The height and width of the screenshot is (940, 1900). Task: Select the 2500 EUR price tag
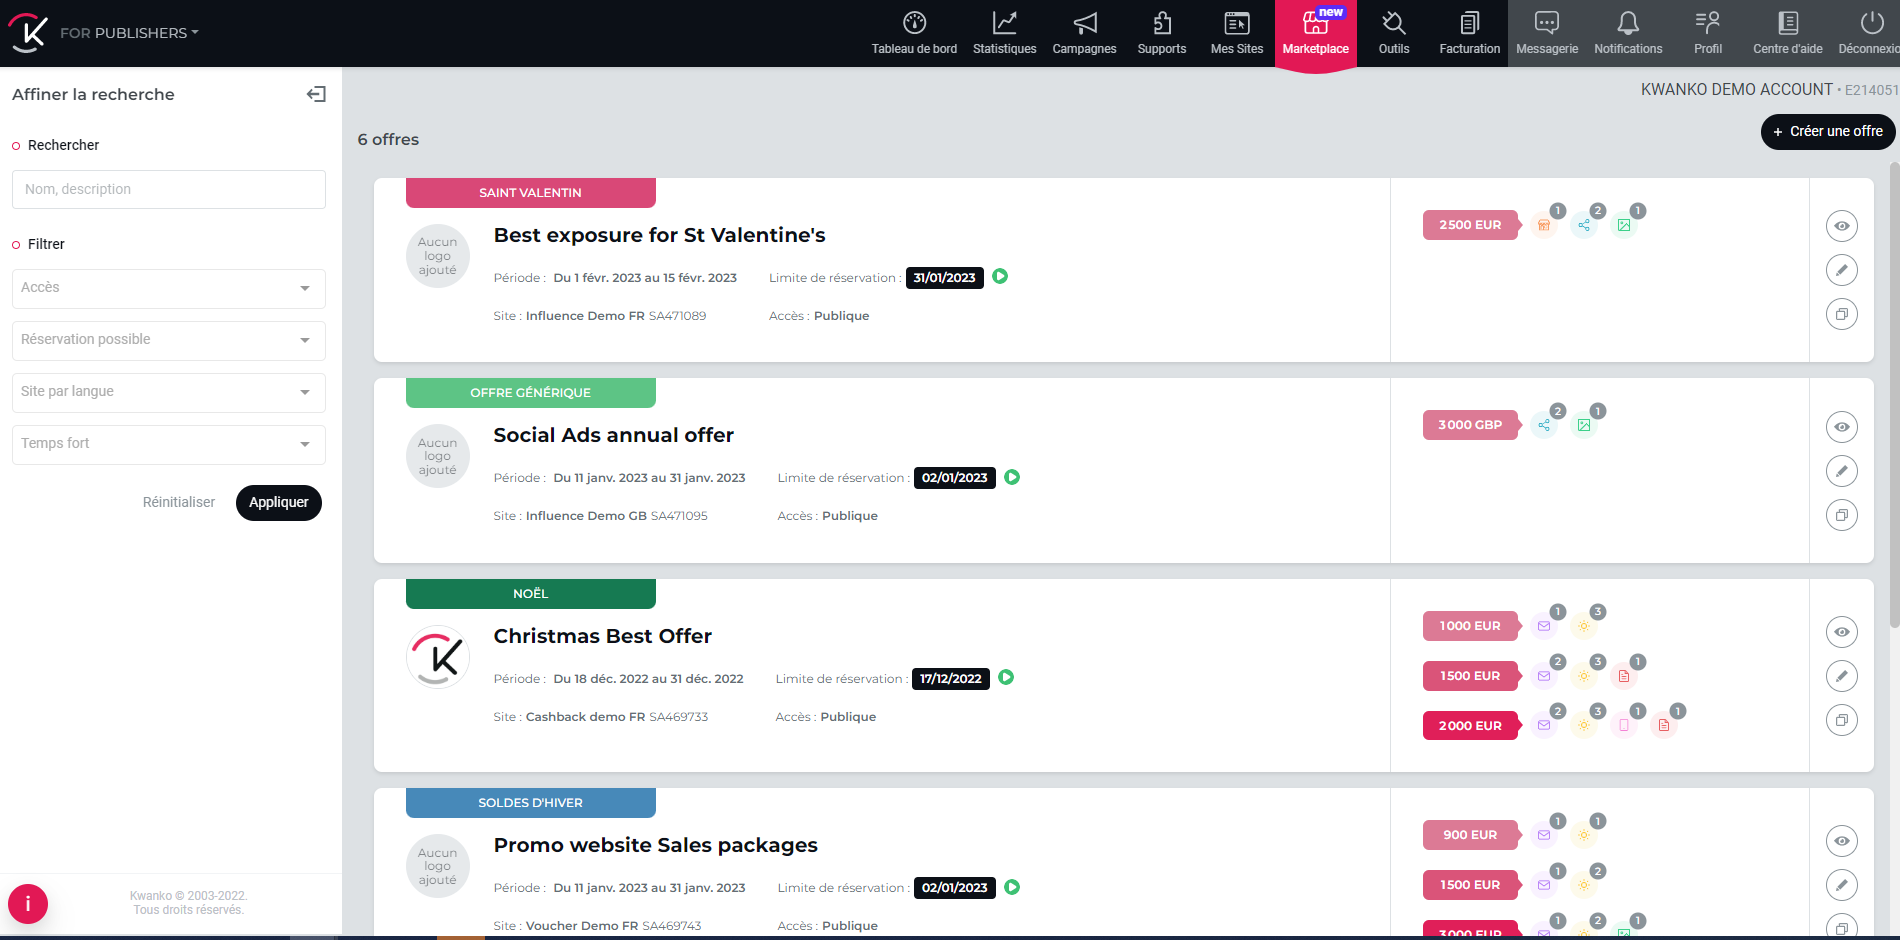(1469, 225)
